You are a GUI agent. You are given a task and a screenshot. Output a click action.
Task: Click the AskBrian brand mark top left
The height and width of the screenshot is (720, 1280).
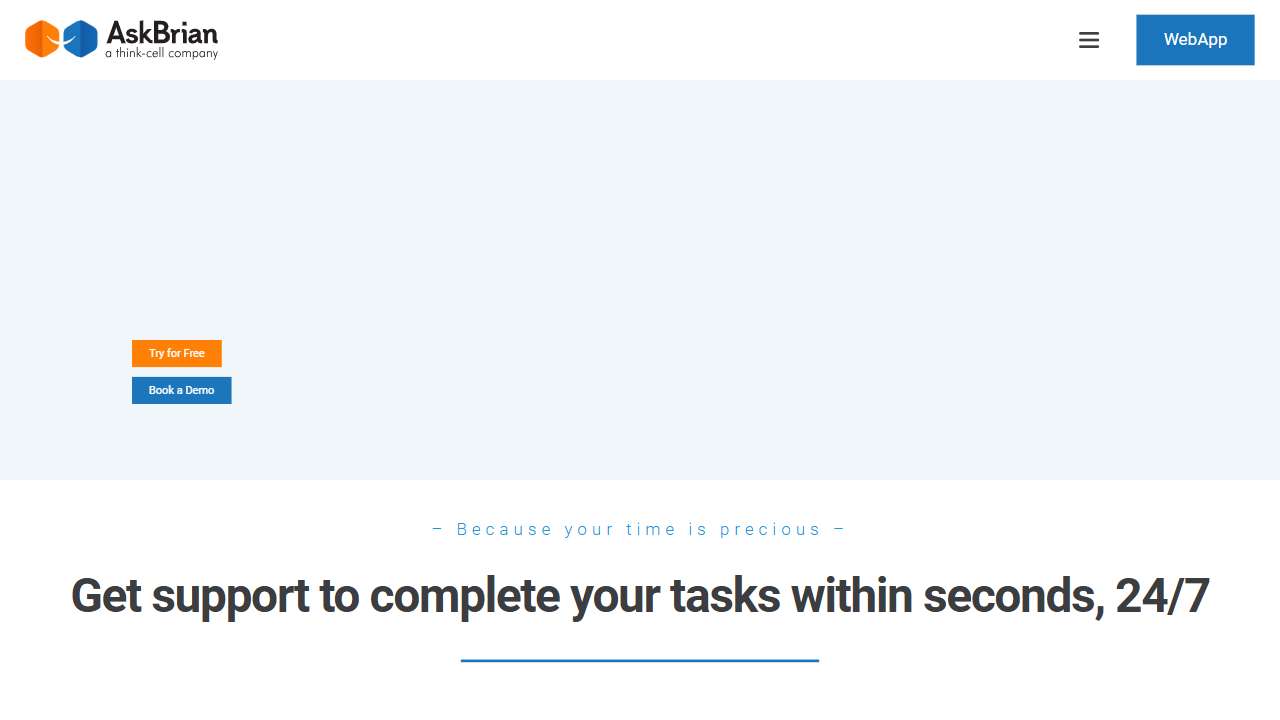[62, 38]
